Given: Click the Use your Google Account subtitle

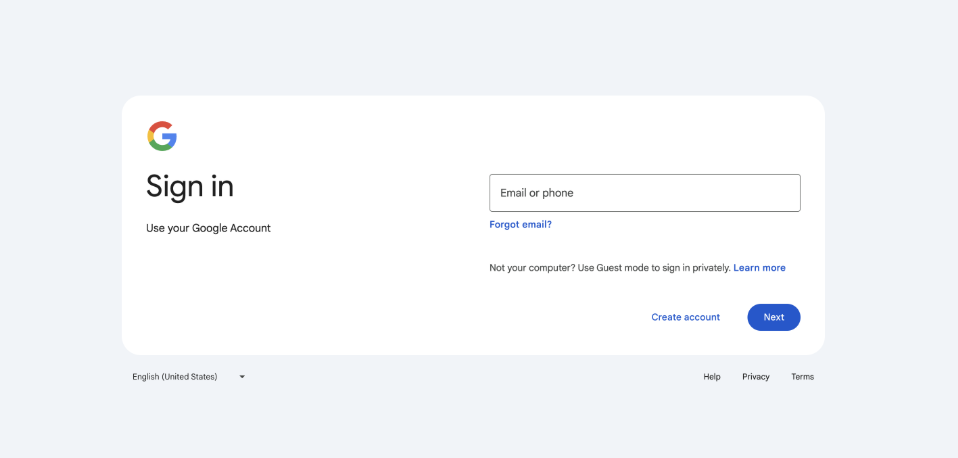Looking at the screenshot, I should pos(208,228).
